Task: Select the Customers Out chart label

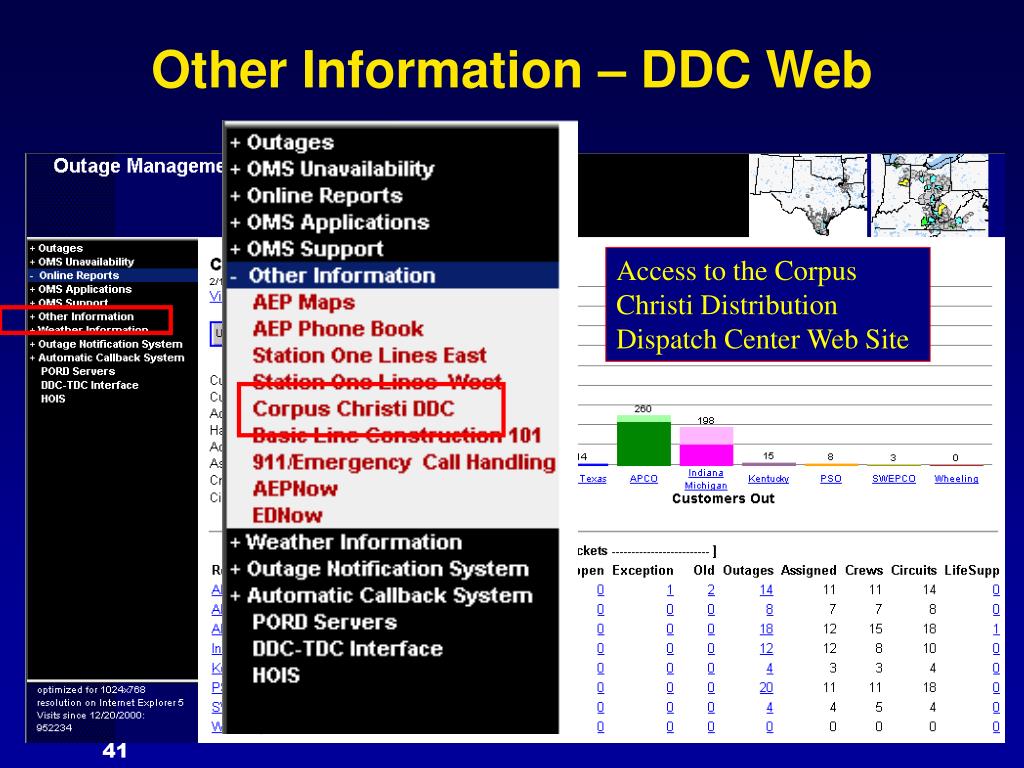Action: point(723,499)
